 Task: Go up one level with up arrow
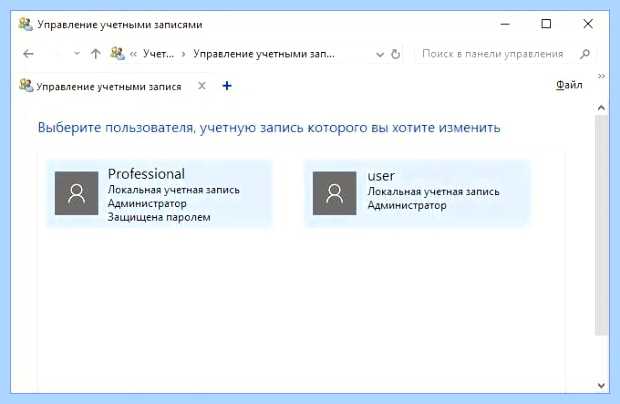point(95,54)
